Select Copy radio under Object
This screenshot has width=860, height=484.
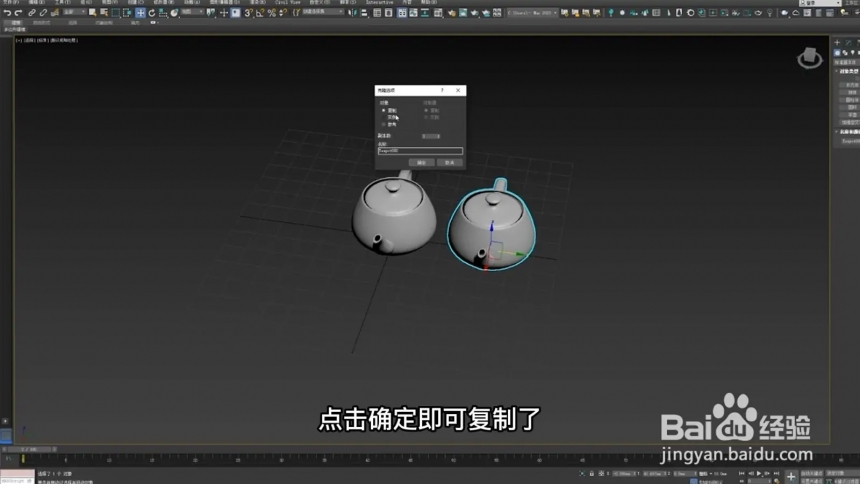click(x=383, y=110)
